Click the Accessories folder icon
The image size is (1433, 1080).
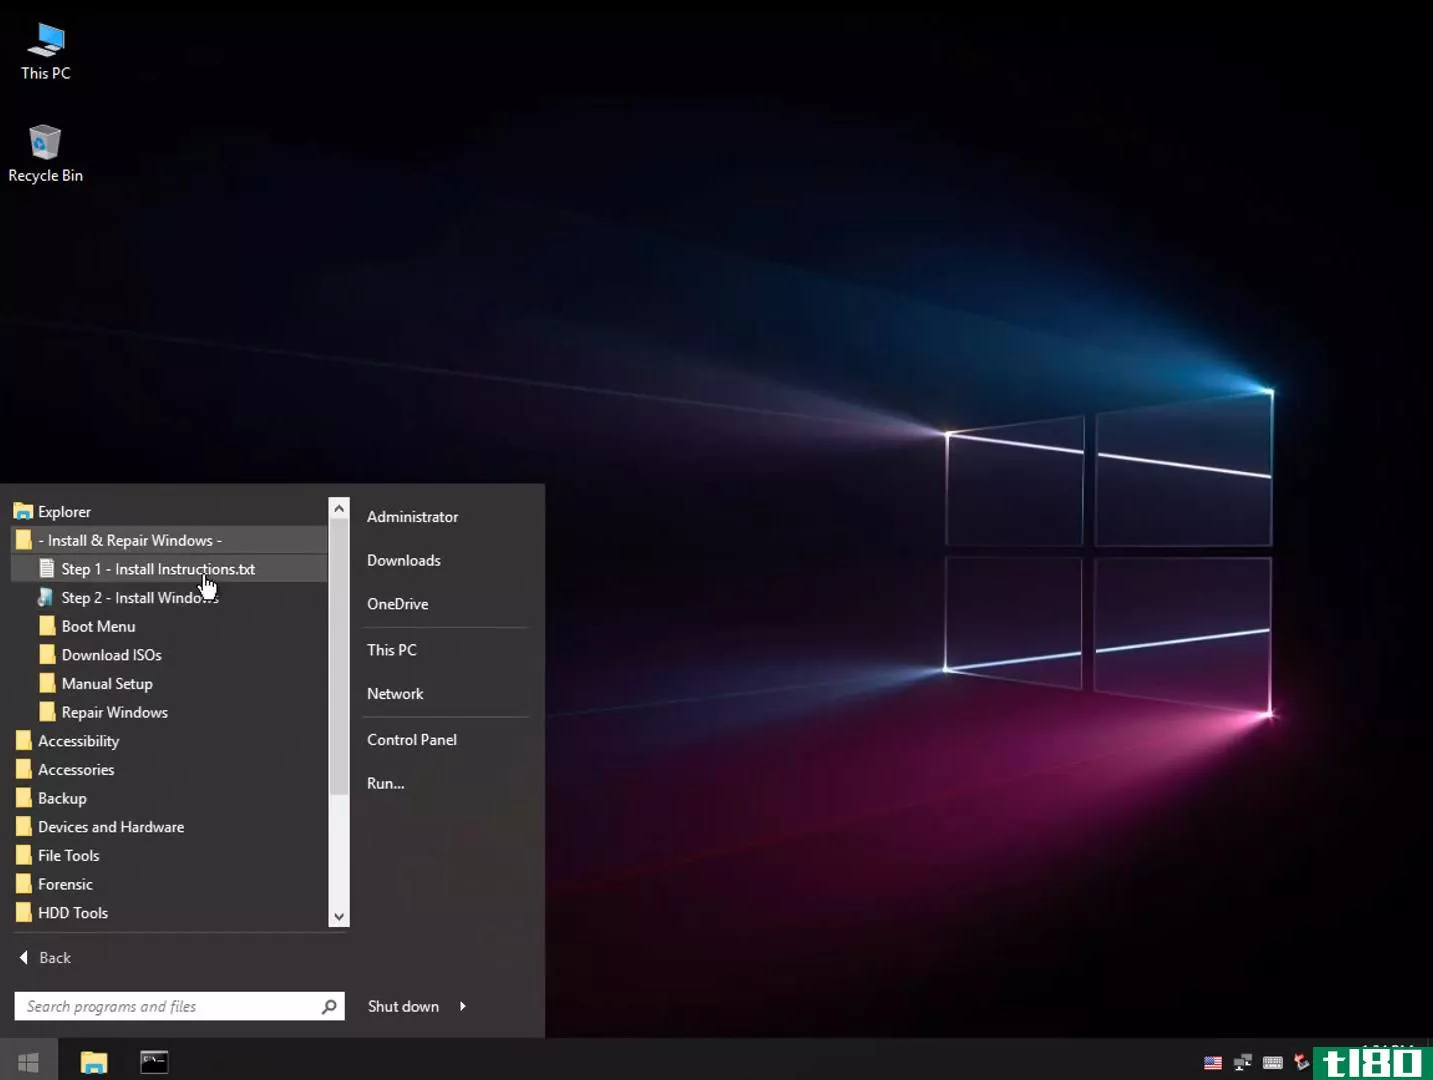click(24, 770)
